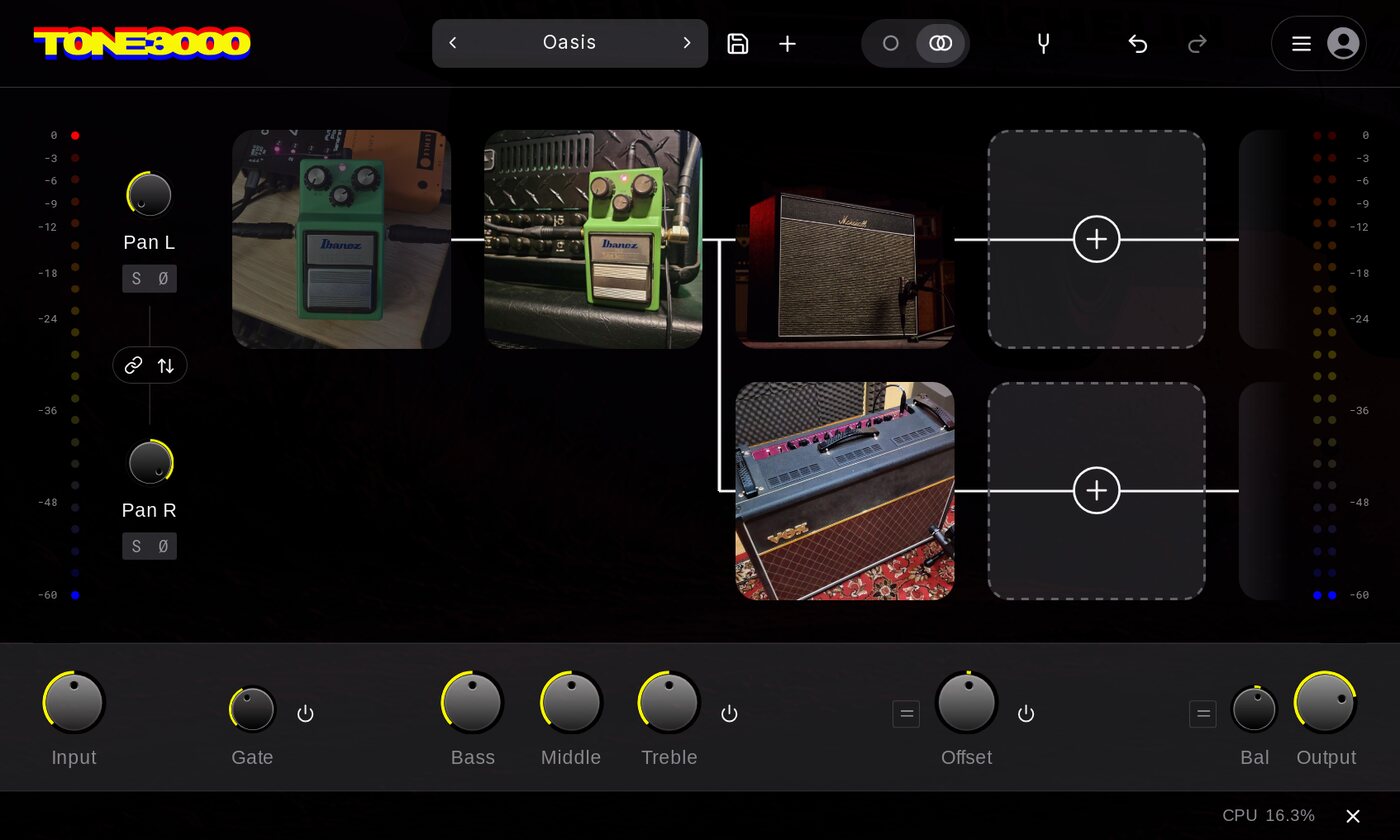The height and width of the screenshot is (840, 1400).
Task: Create a new preset with plus icon
Action: (788, 43)
